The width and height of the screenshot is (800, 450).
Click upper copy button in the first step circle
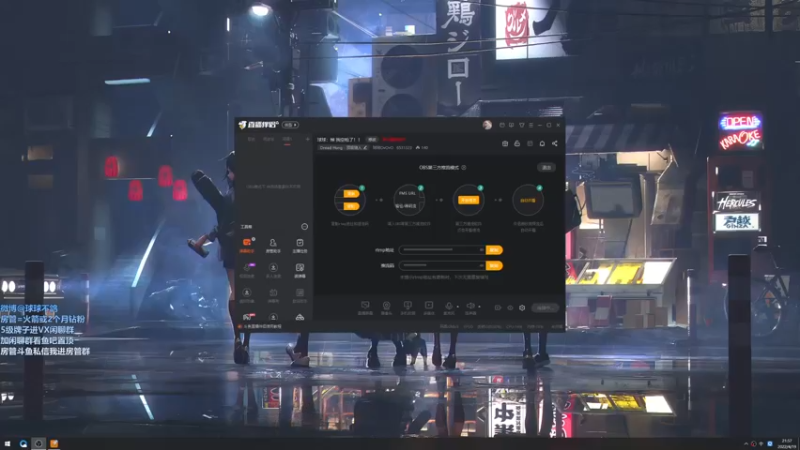351,194
